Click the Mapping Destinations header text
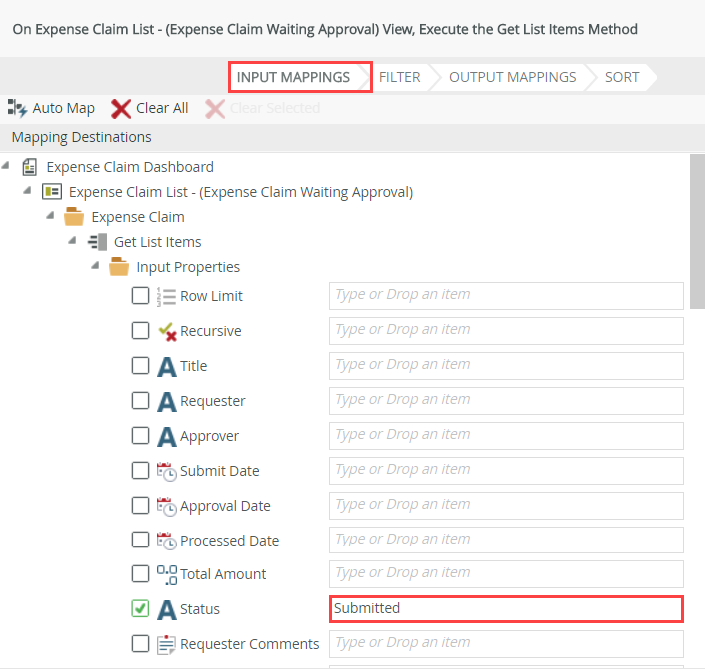 pyautogui.click(x=81, y=137)
